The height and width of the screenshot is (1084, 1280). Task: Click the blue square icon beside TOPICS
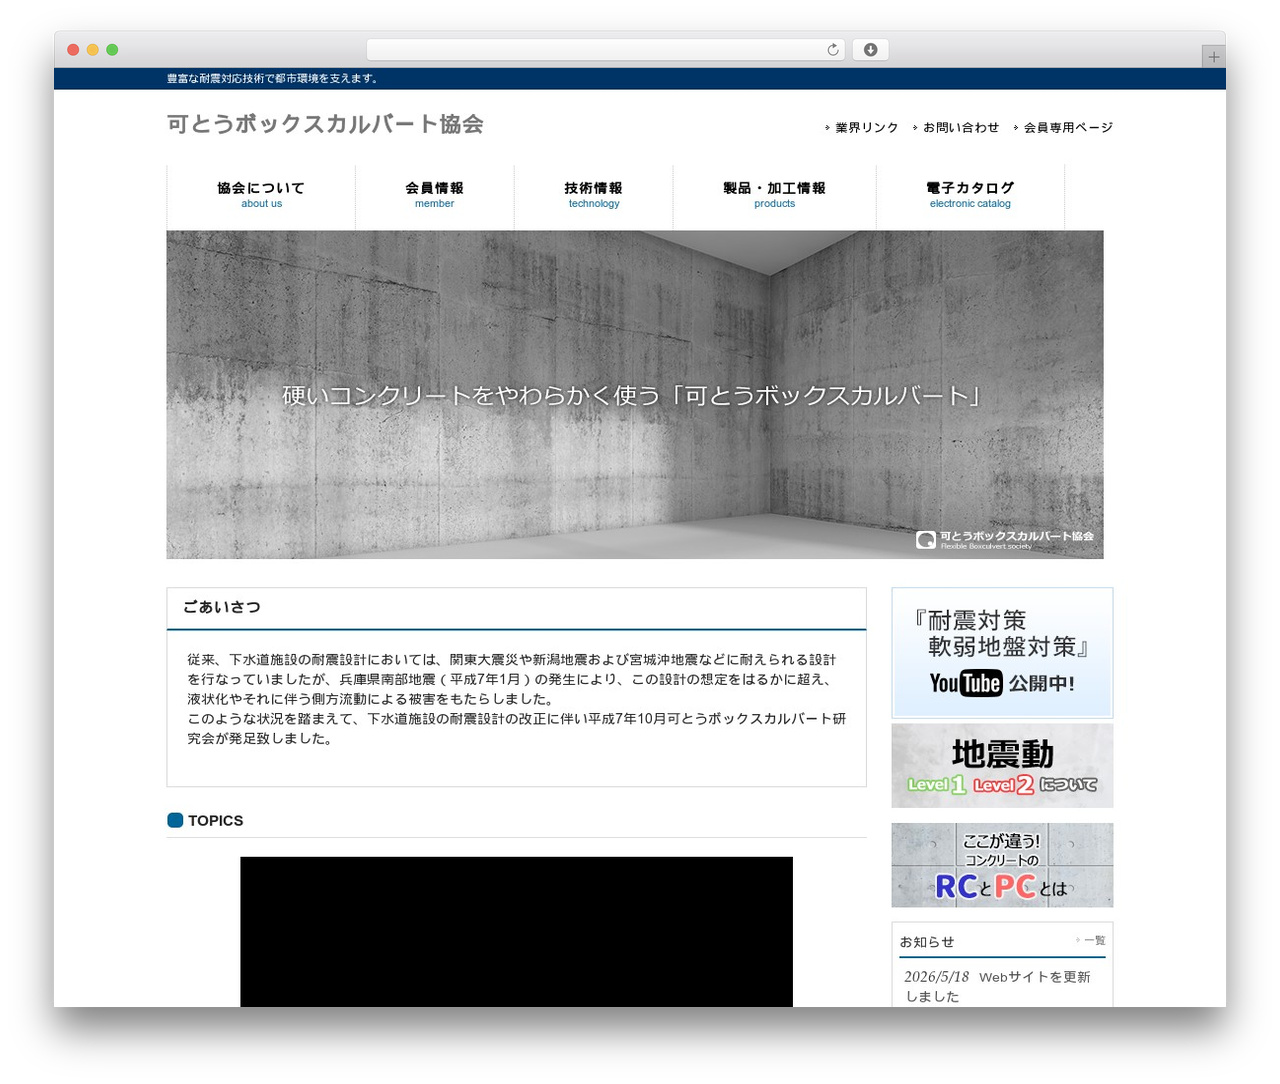pyautogui.click(x=175, y=820)
